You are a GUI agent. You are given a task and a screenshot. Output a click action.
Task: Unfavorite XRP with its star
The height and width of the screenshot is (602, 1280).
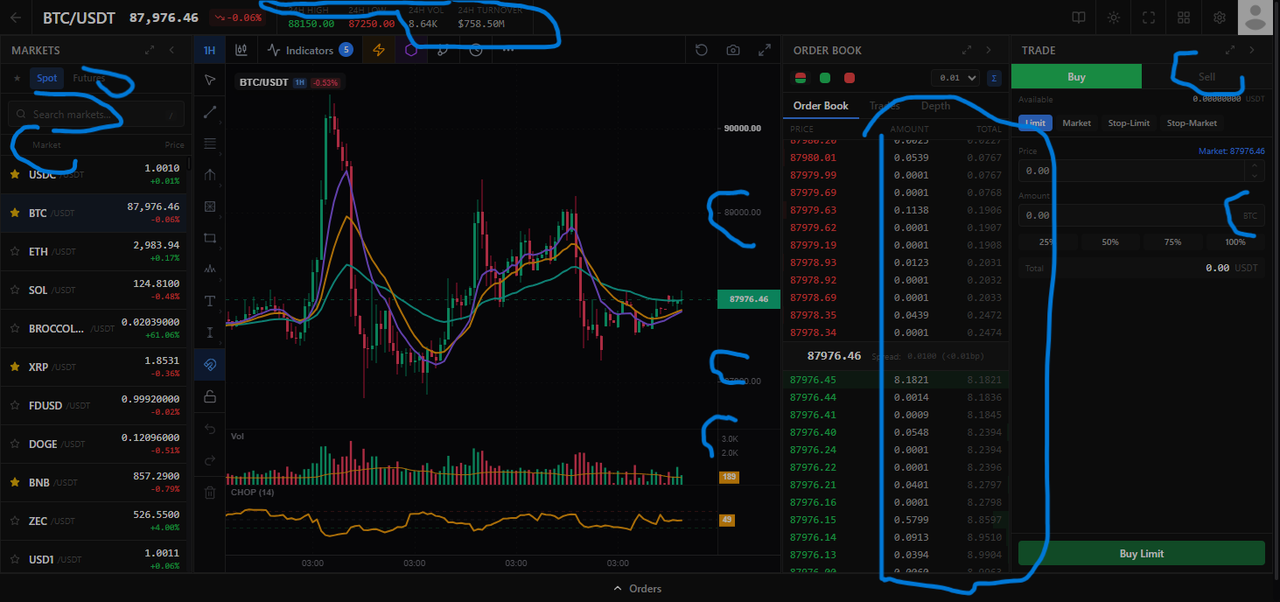click(x=15, y=367)
